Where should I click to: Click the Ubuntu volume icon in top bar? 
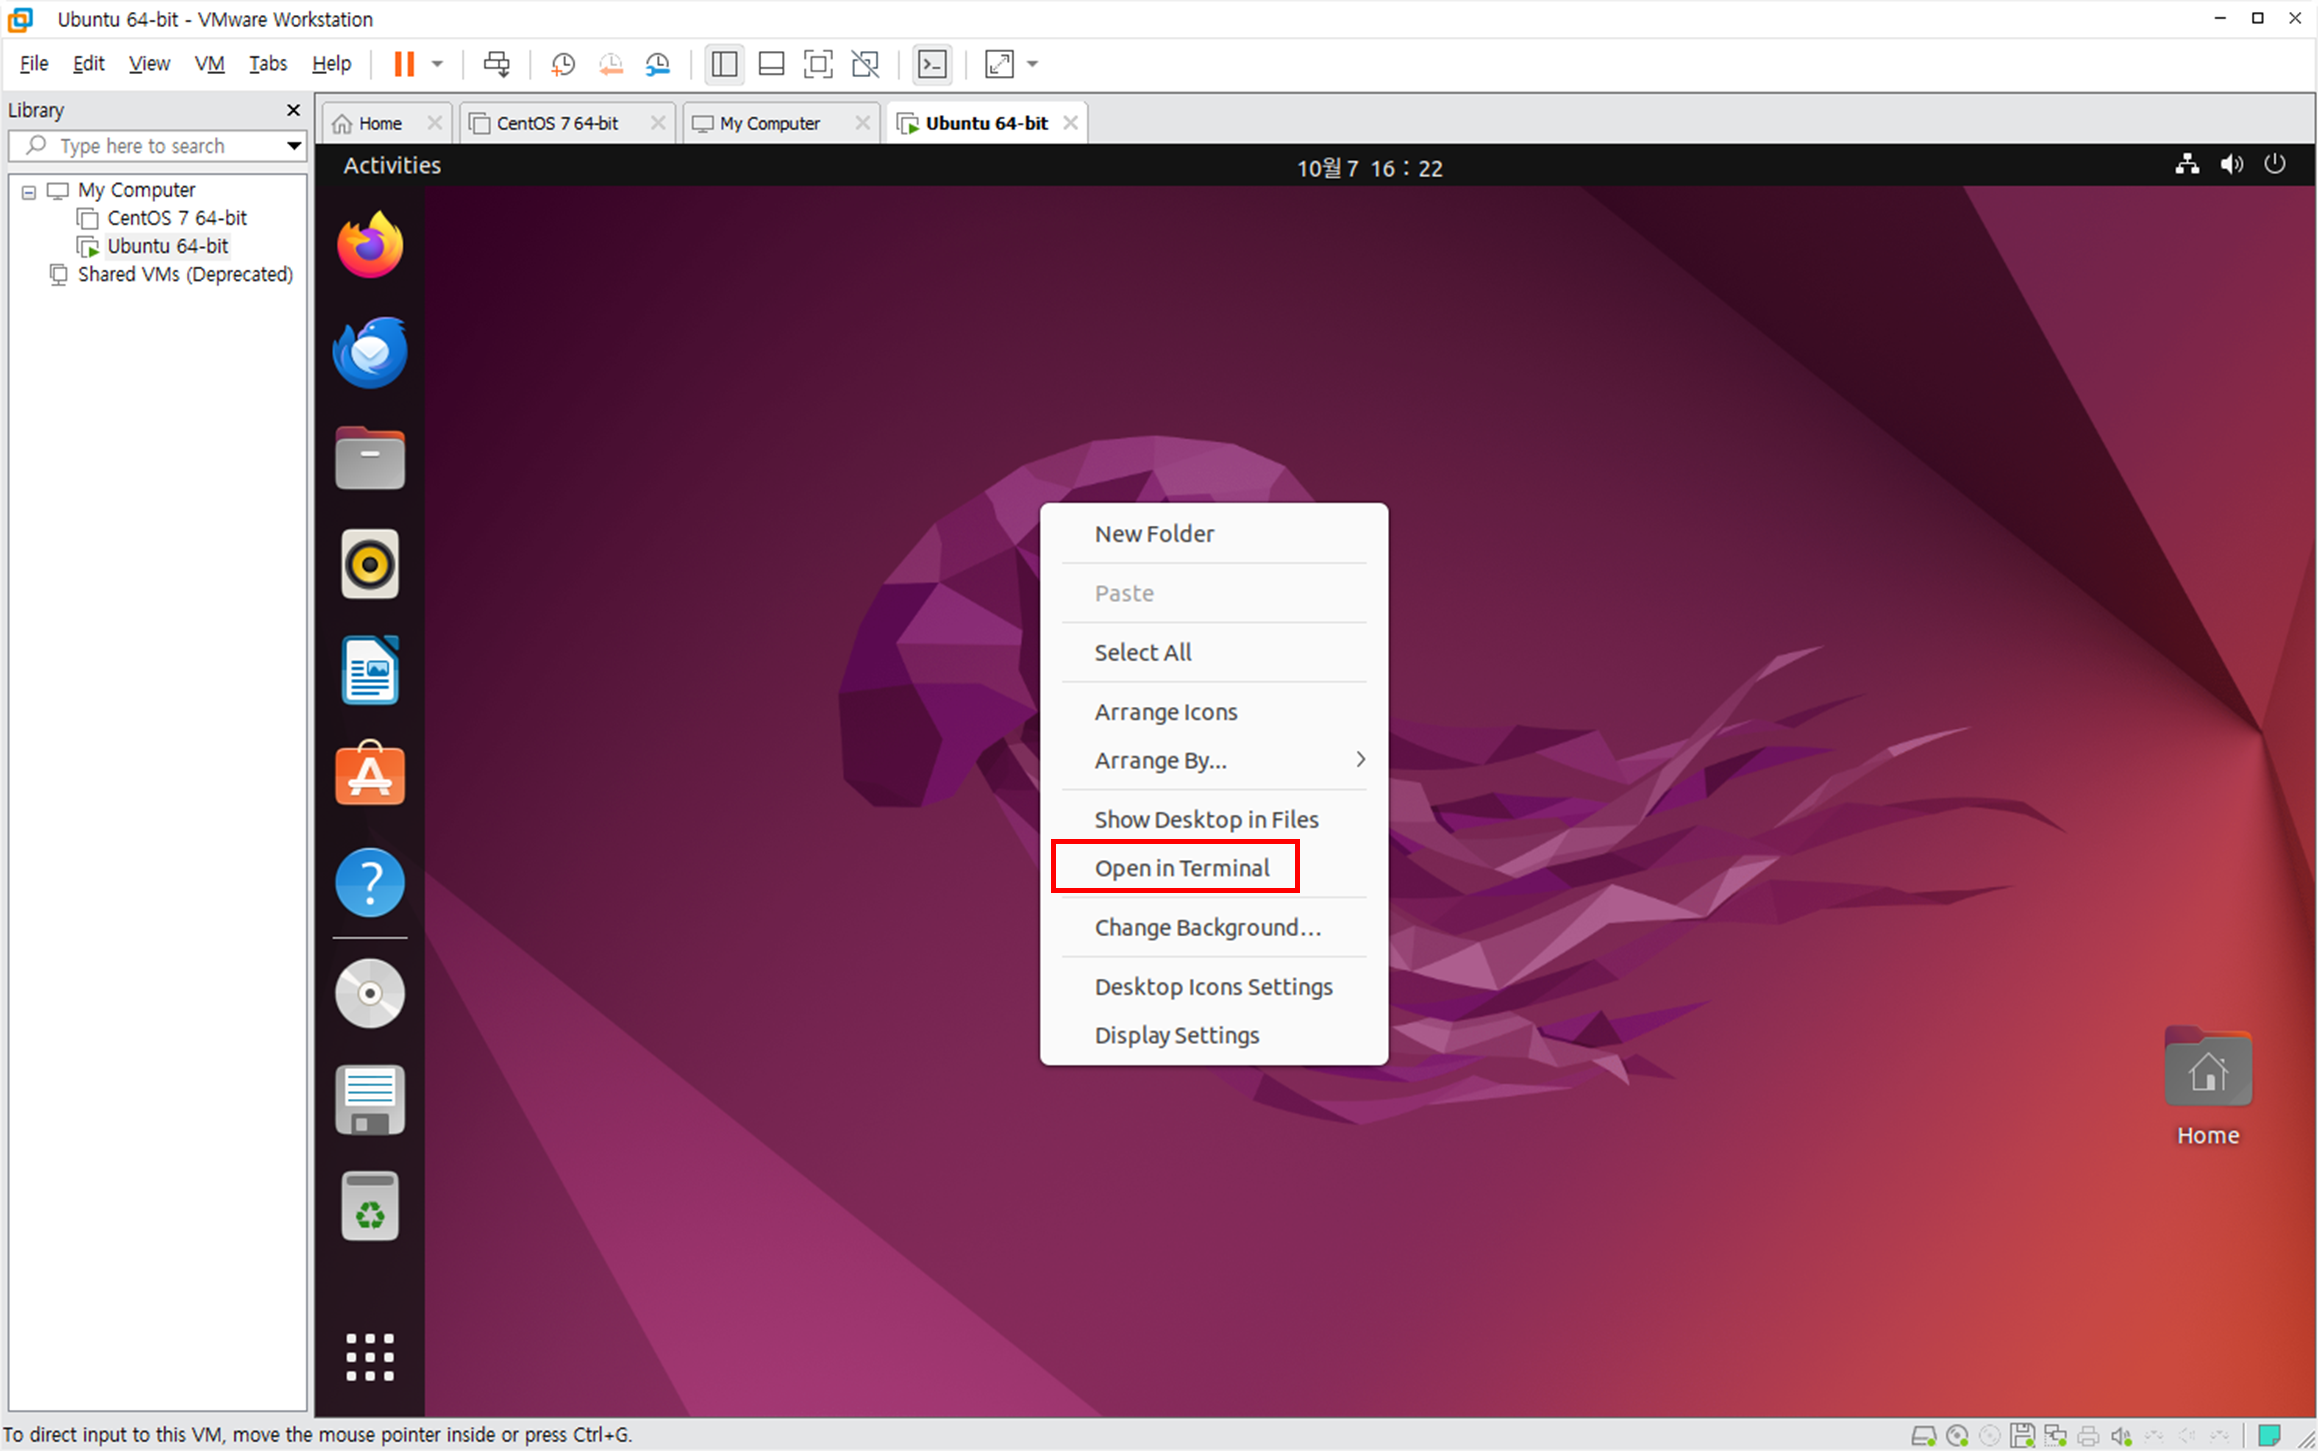pos(2231,165)
